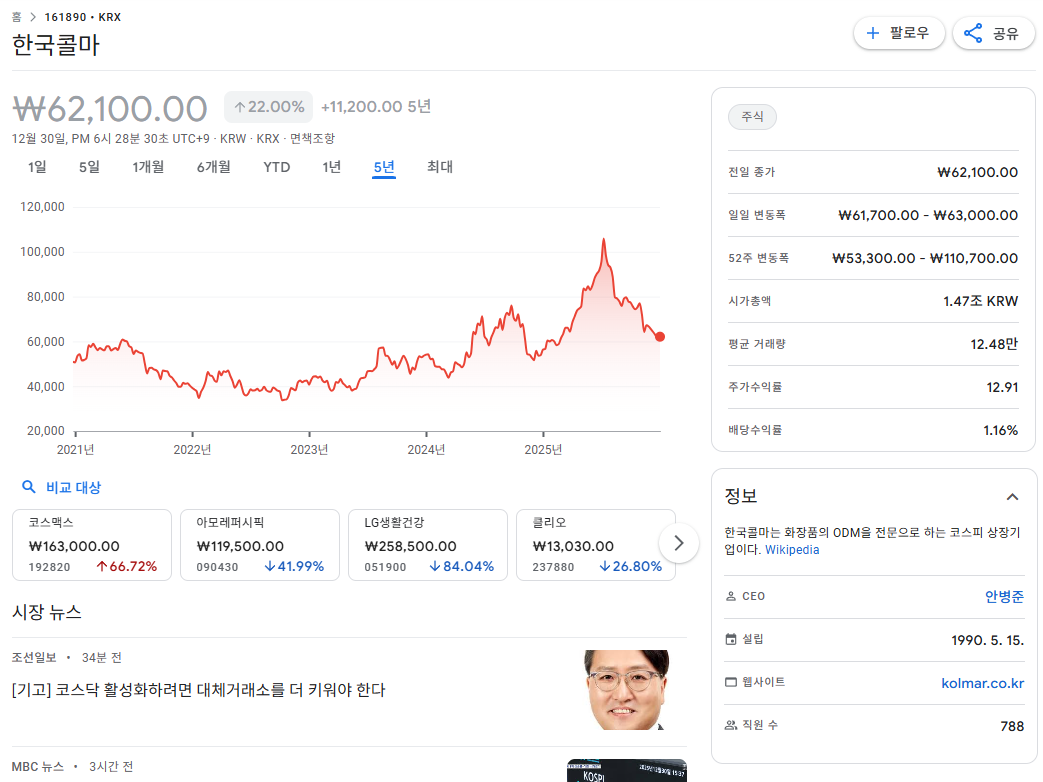Go to 홈 in the breadcrumb
This screenshot has height=782, width=1043.
click(17, 17)
